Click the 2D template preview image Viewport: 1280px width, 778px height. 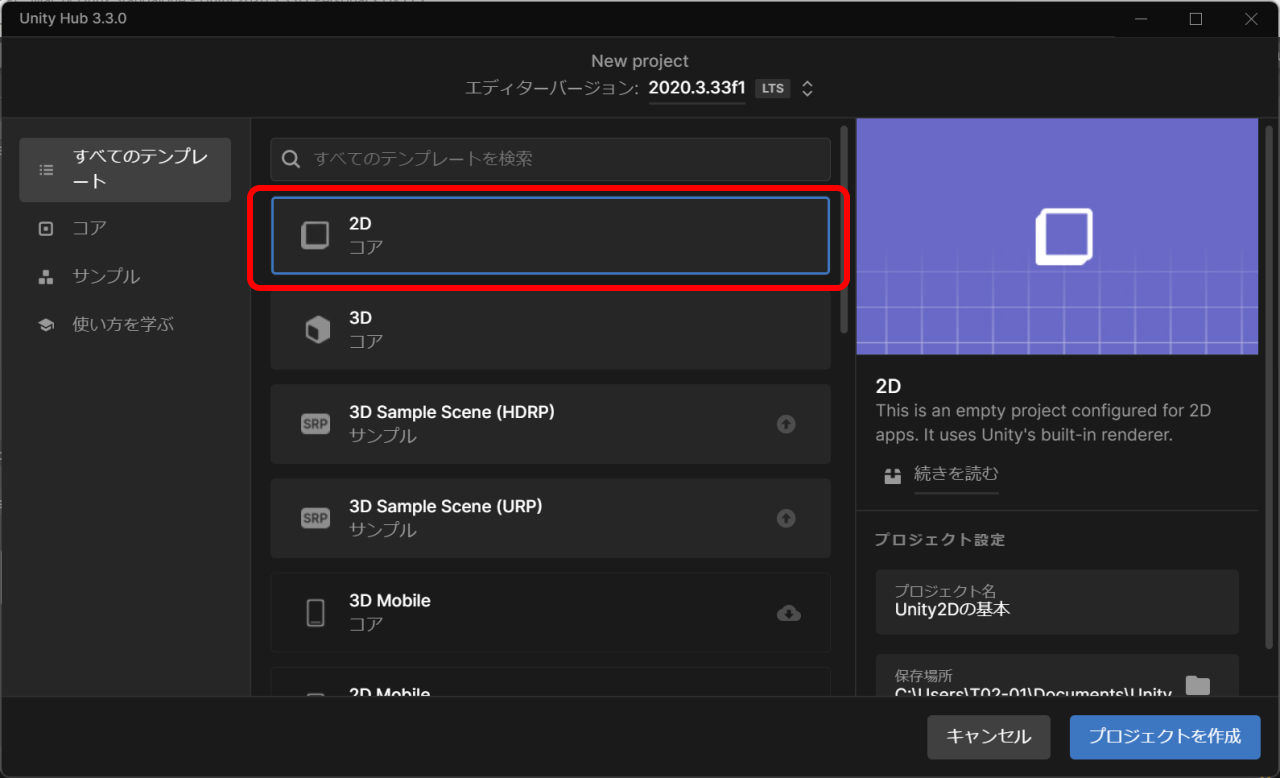[x=1057, y=236]
